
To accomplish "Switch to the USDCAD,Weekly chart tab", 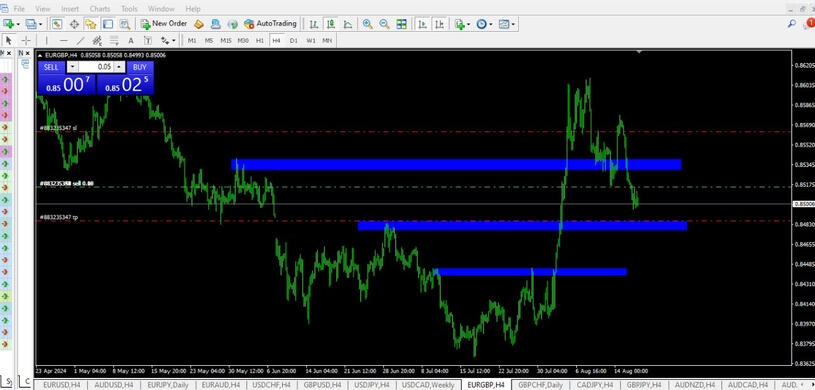I will [428, 385].
